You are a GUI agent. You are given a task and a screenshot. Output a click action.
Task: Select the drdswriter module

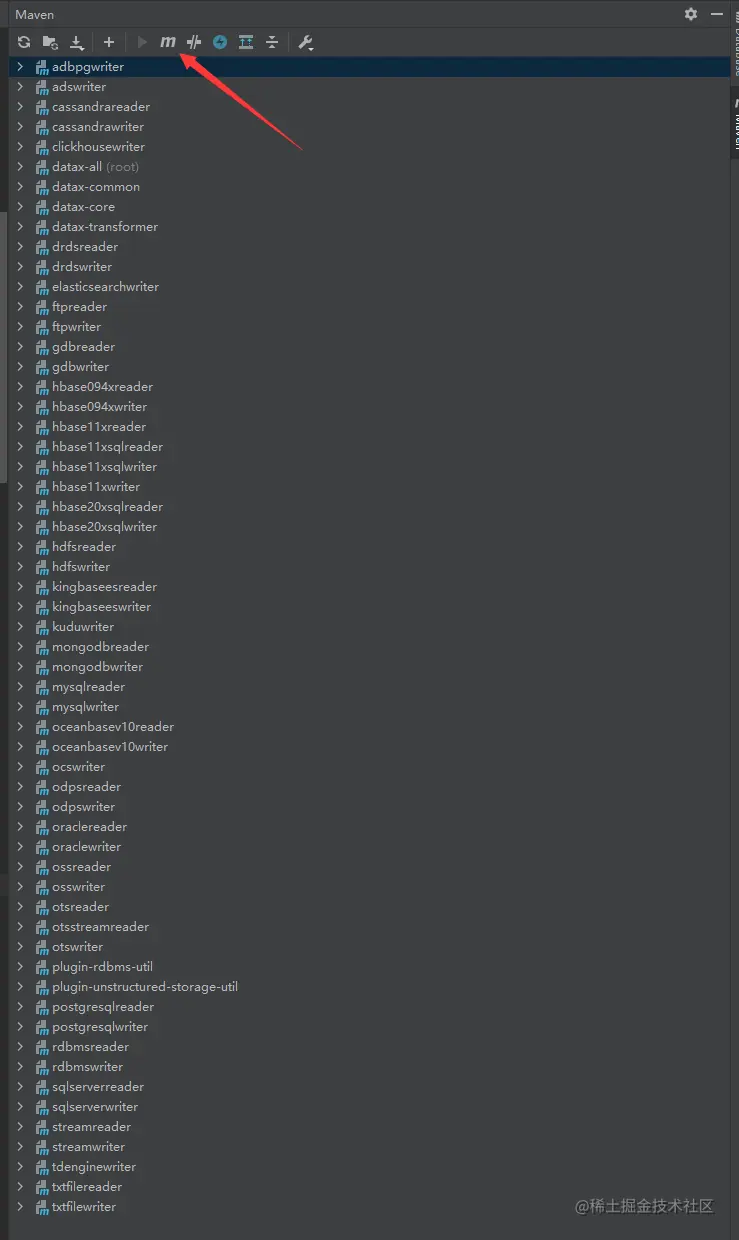pos(82,267)
